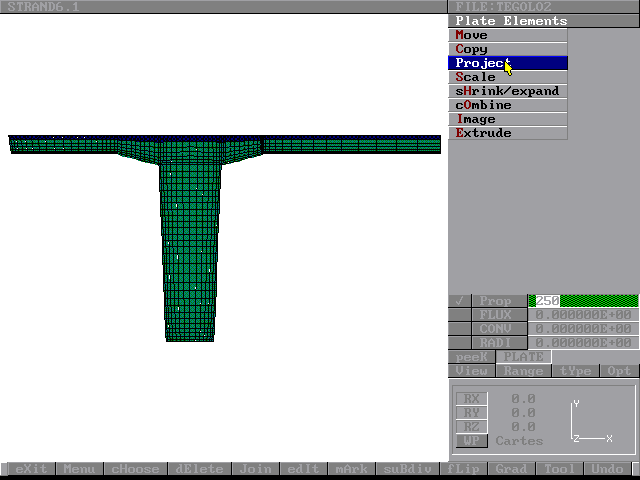The image size is (640, 480).
Task: Click the RZ value 0.0
Action: pyautogui.click(x=523, y=427)
